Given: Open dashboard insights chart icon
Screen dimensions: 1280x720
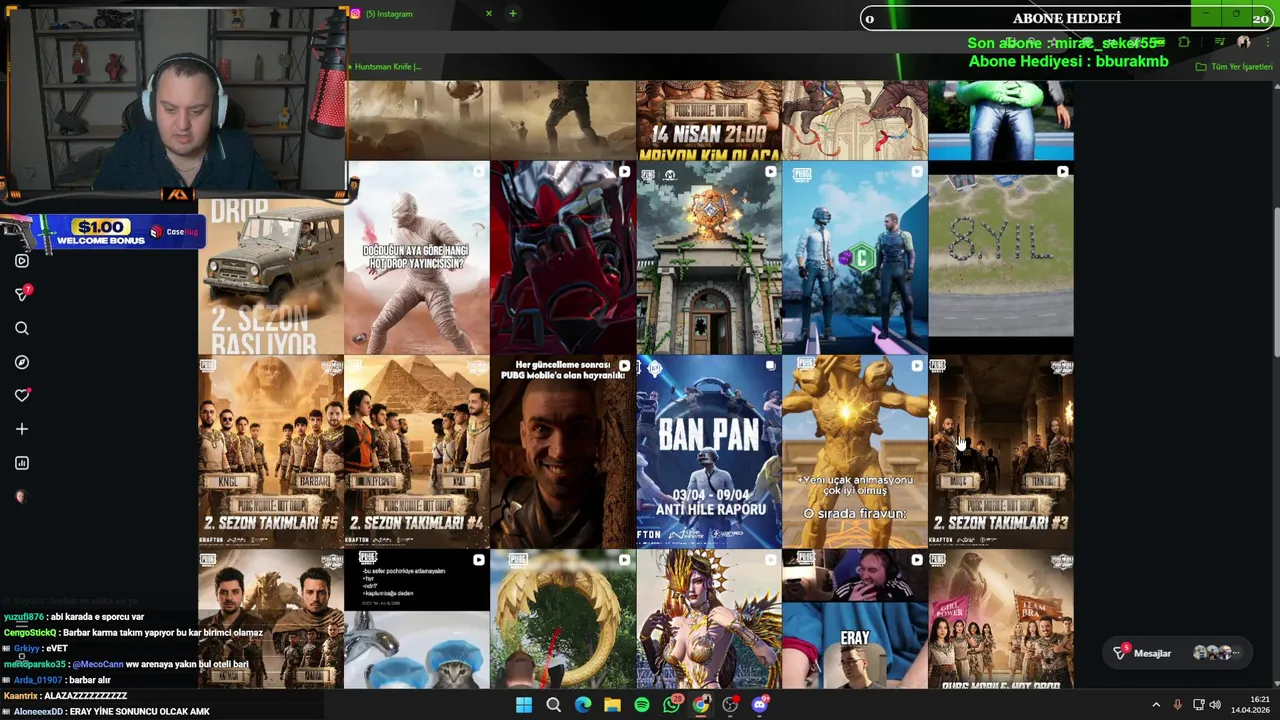Looking at the screenshot, I should pyautogui.click(x=22, y=463).
